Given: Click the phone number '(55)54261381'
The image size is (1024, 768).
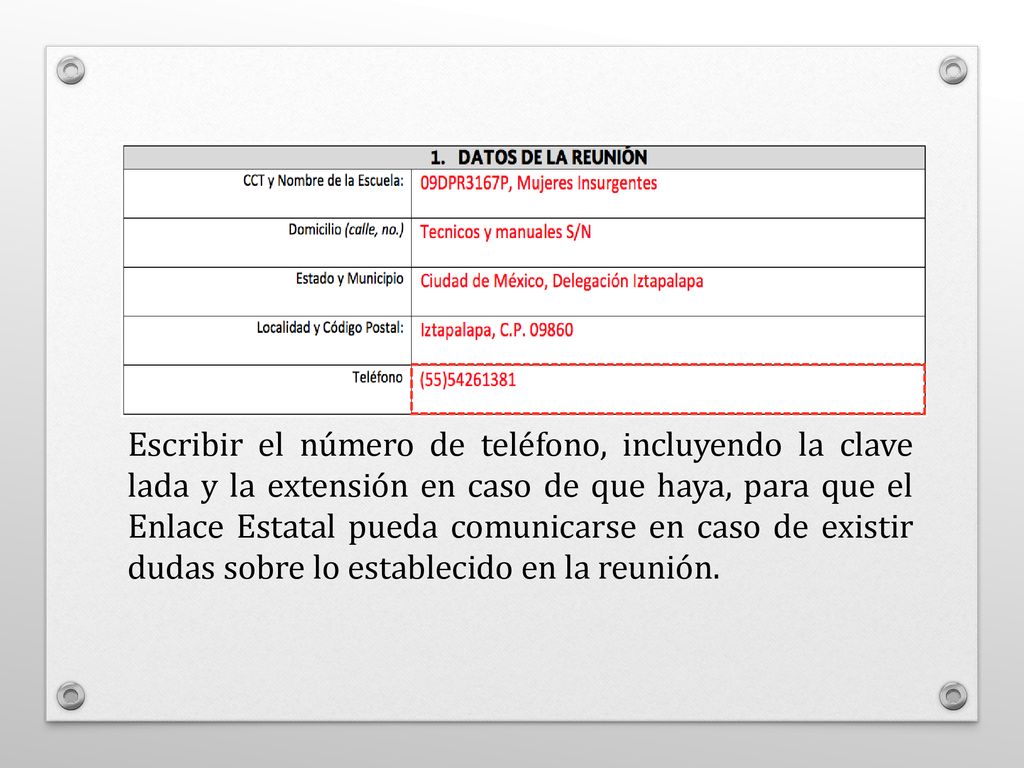Looking at the screenshot, I should click(468, 379).
